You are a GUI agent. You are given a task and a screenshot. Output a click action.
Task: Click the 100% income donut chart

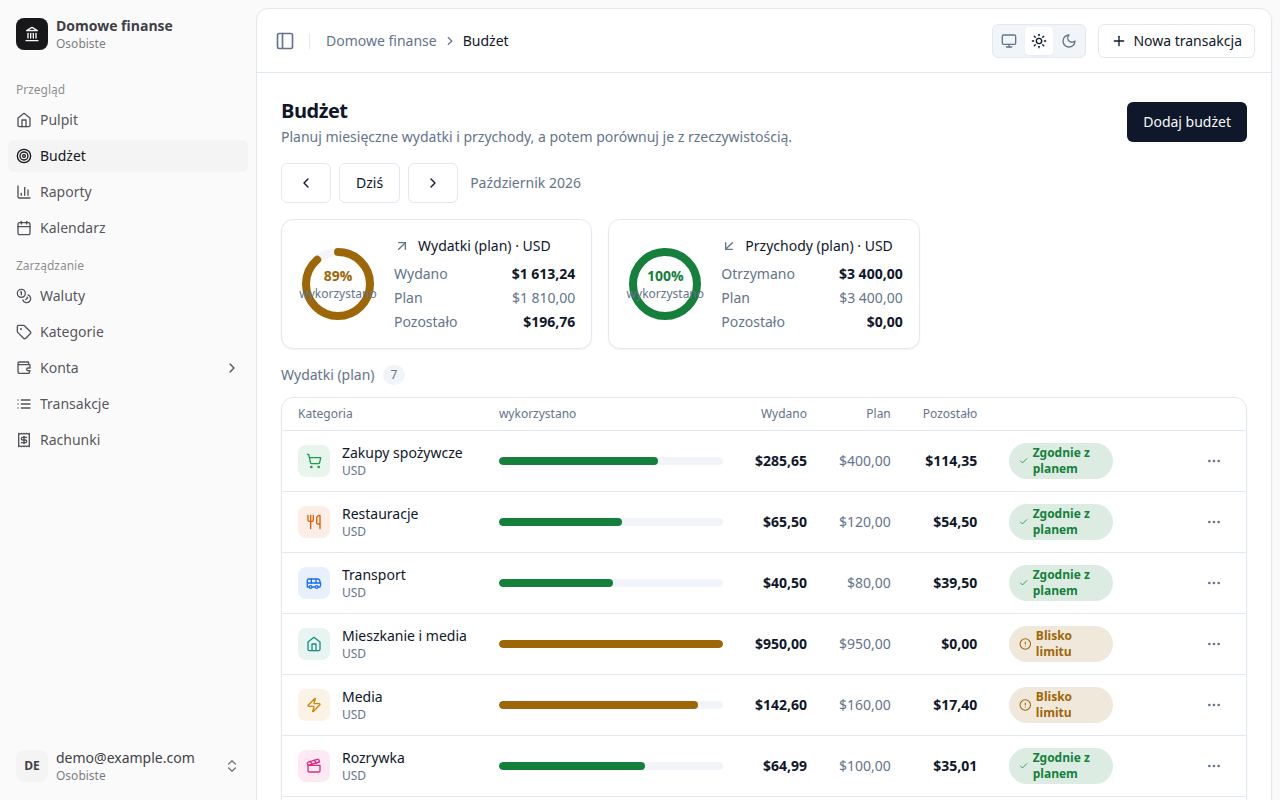click(x=665, y=284)
